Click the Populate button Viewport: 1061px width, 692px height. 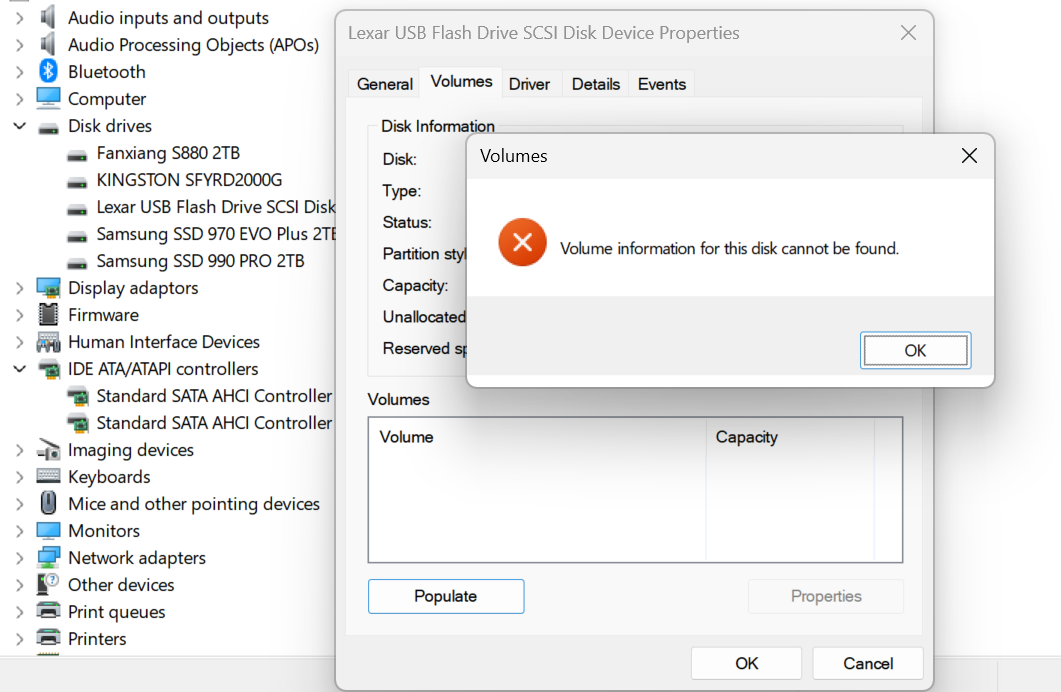[446, 596]
